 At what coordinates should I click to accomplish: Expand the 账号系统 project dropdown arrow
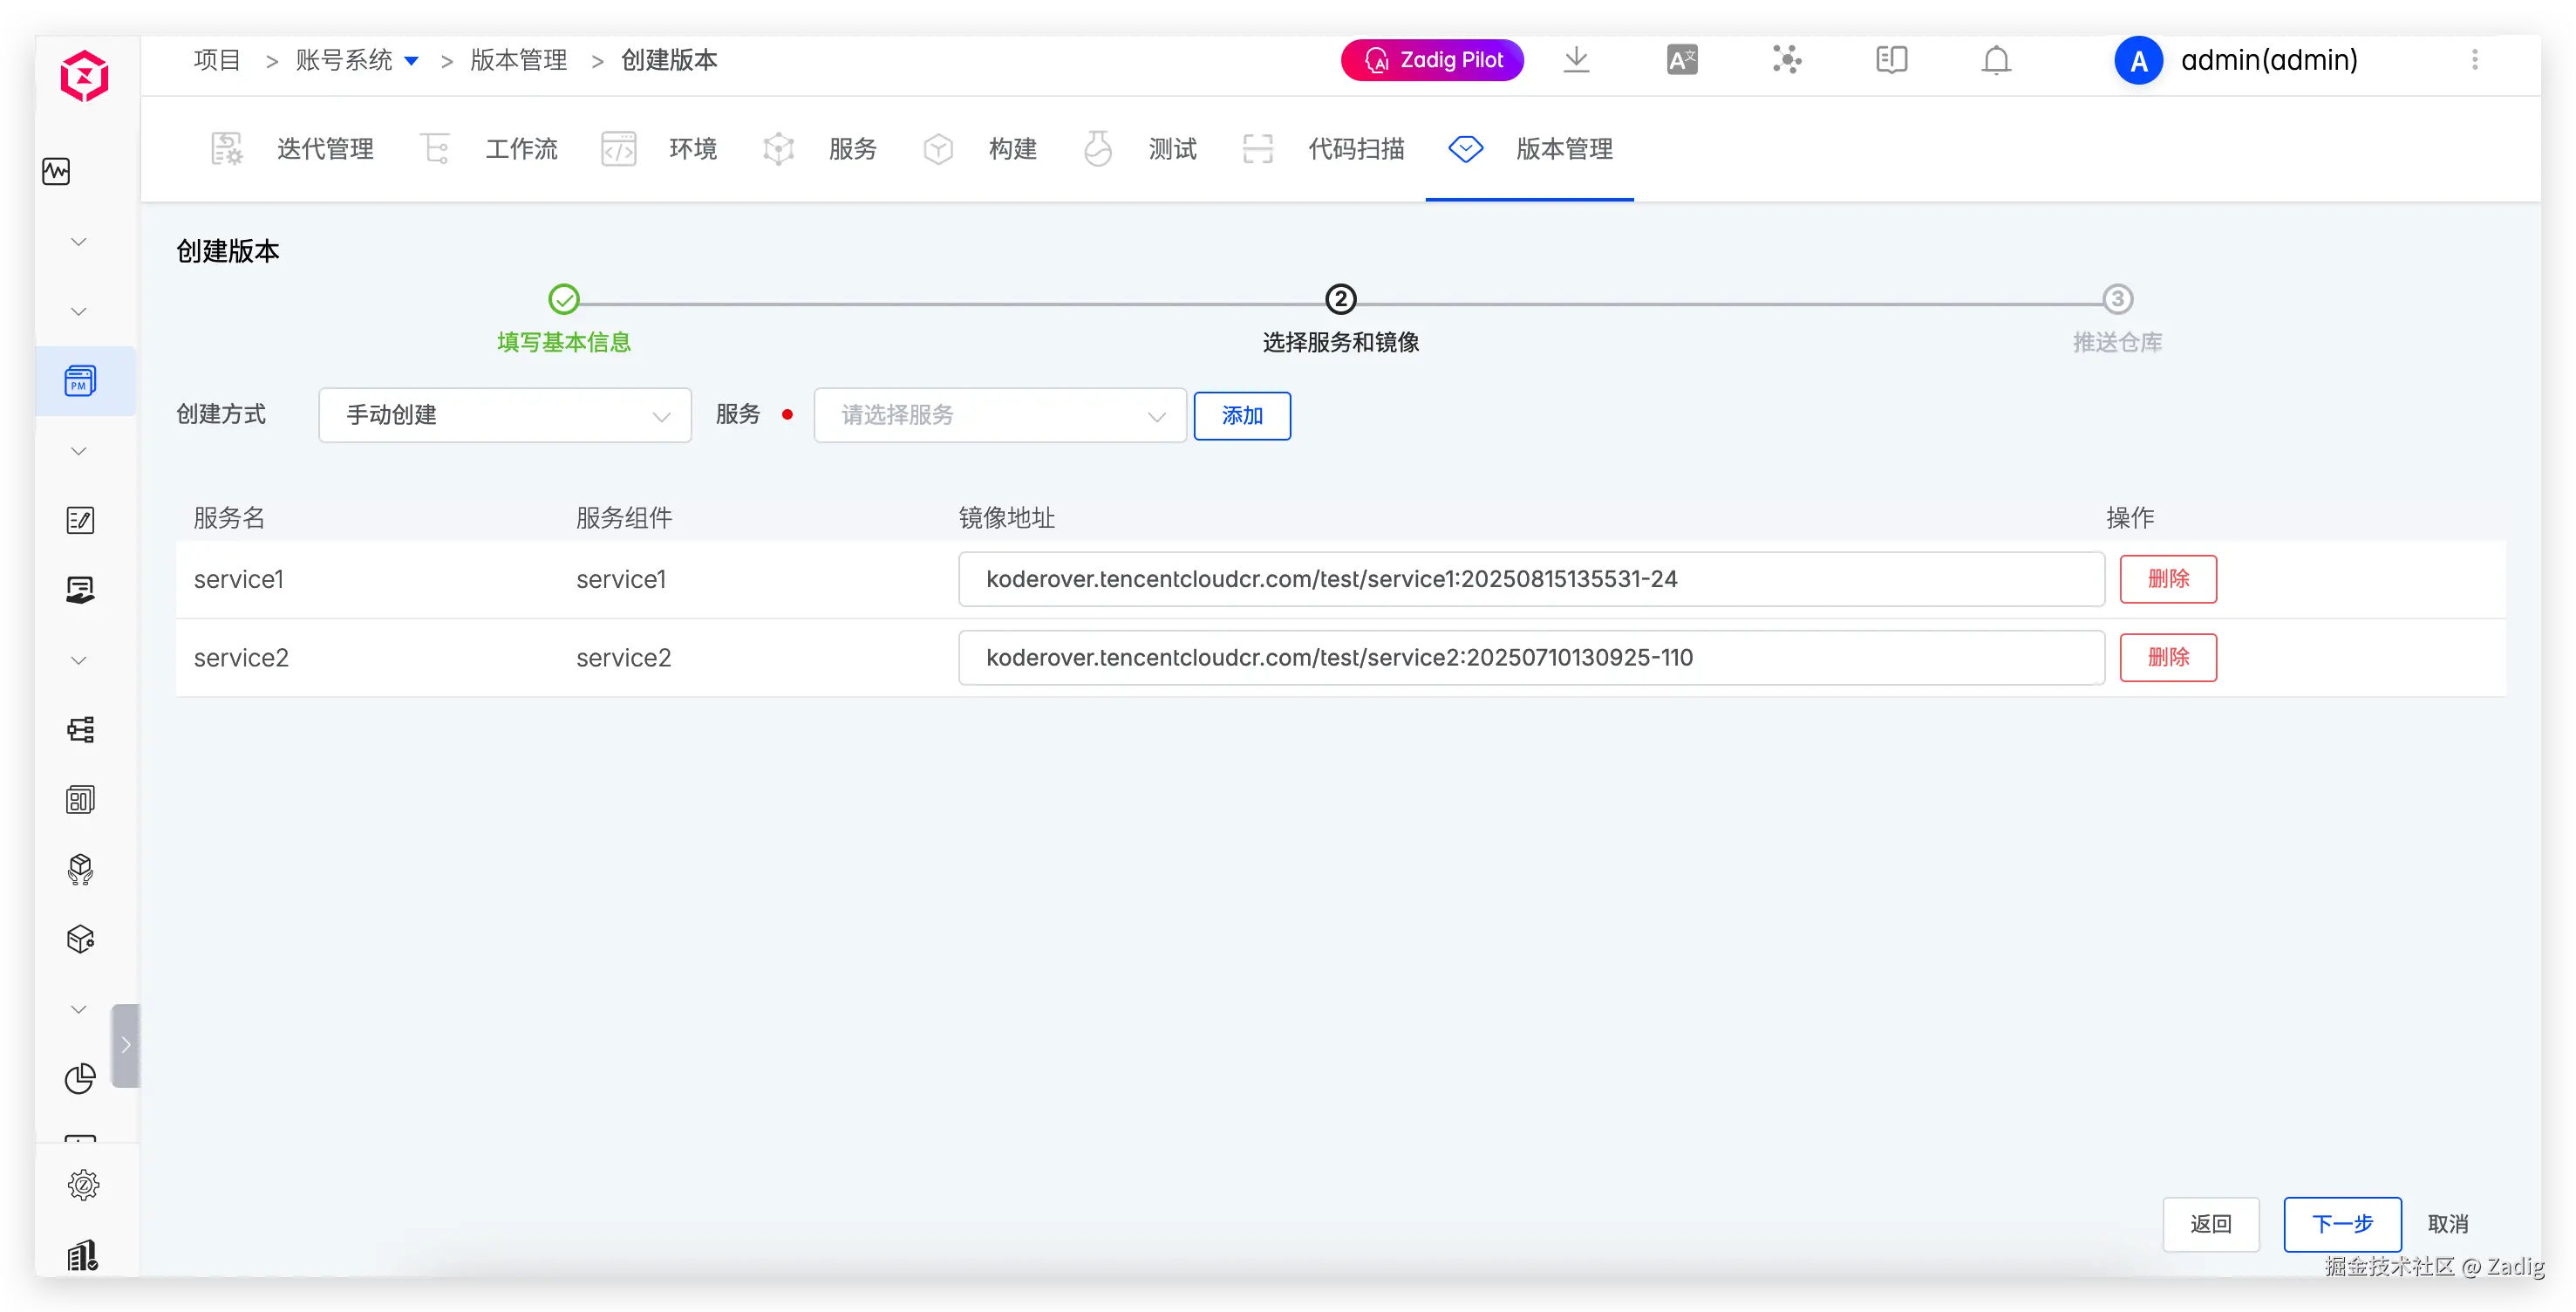click(x=411, y=61)
